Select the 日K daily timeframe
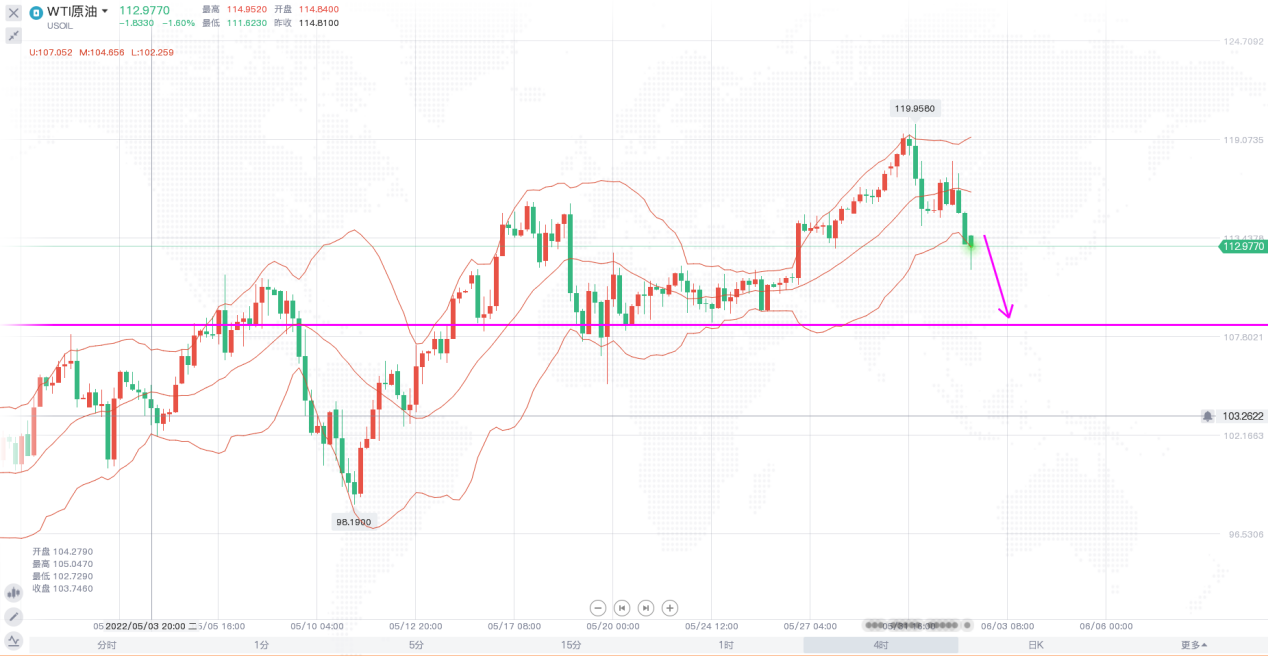The height and width of the screenshot is (656, 1268). [x=1035, y=645]
